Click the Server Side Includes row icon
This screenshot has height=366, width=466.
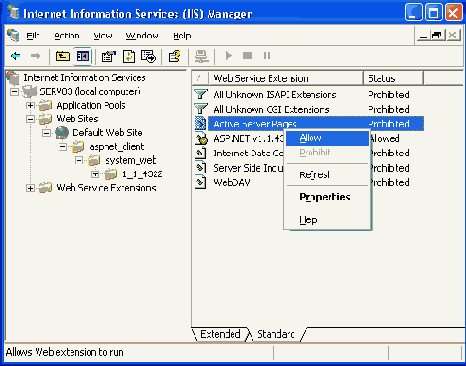tap(201, 168)
